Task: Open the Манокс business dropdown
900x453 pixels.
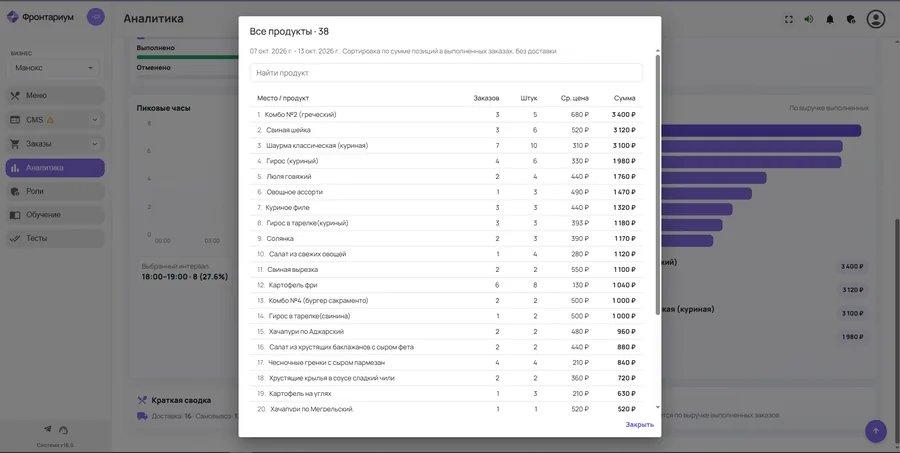Action: (53, 68)
